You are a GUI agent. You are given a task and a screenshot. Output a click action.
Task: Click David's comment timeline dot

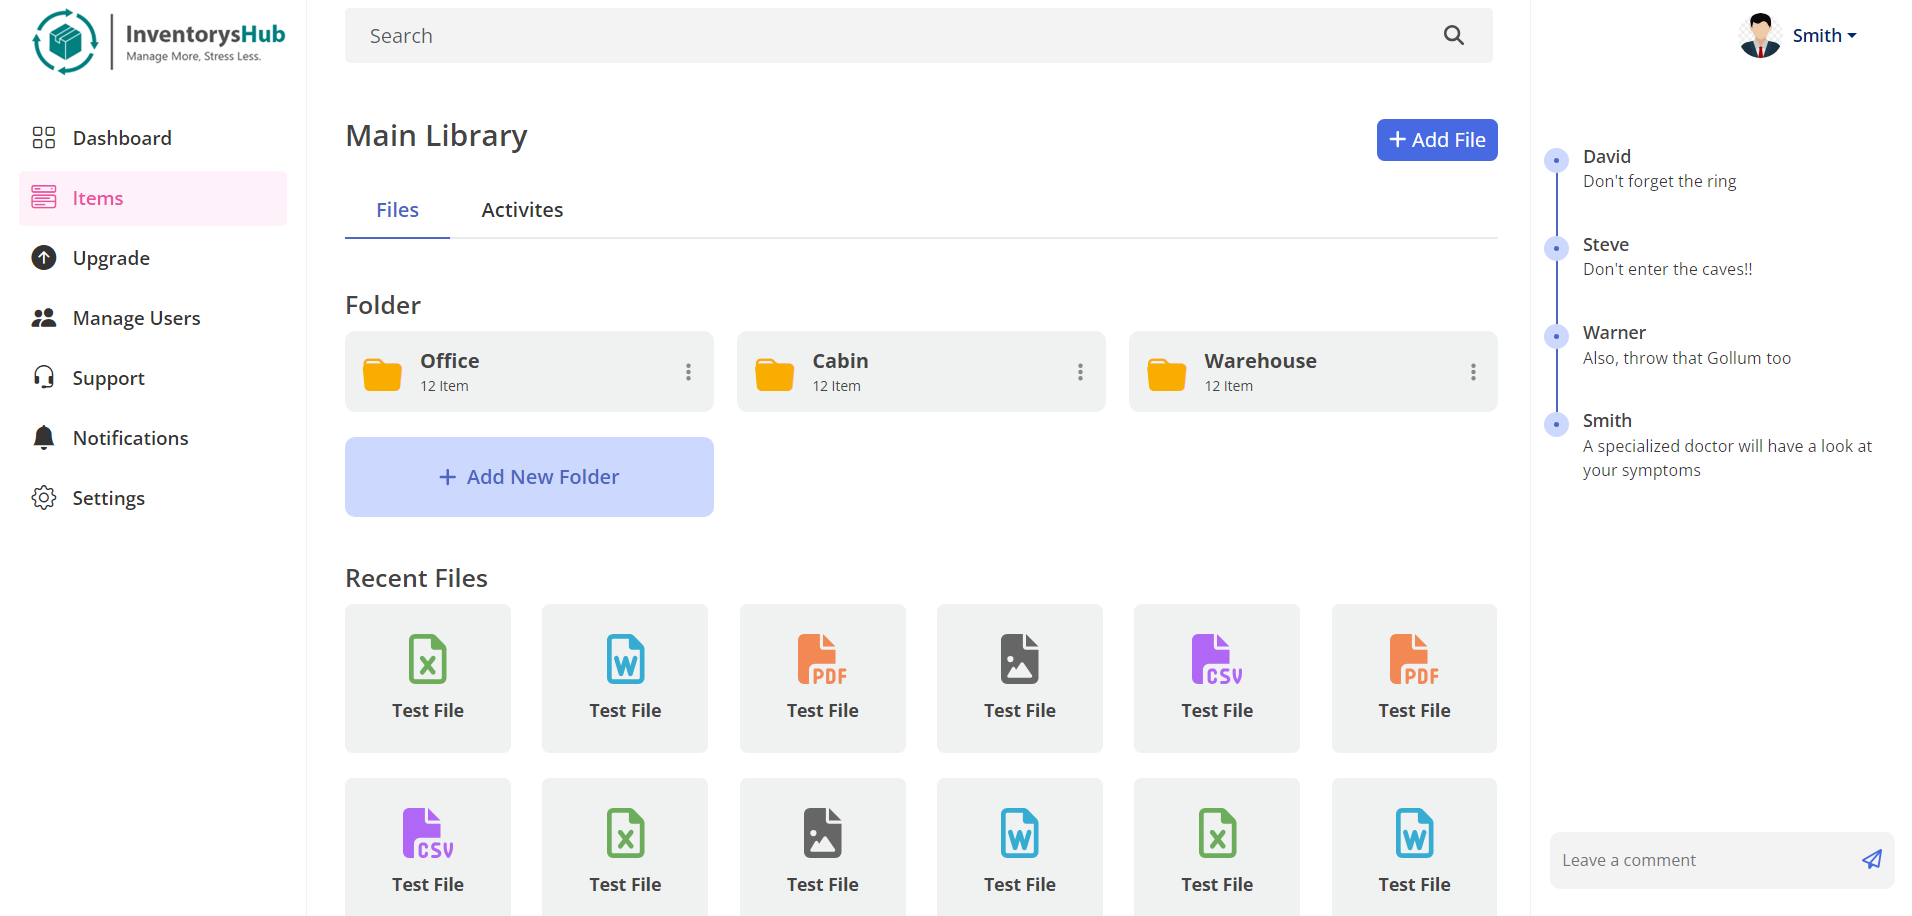pyautogui.click(x=1556, y=160)
